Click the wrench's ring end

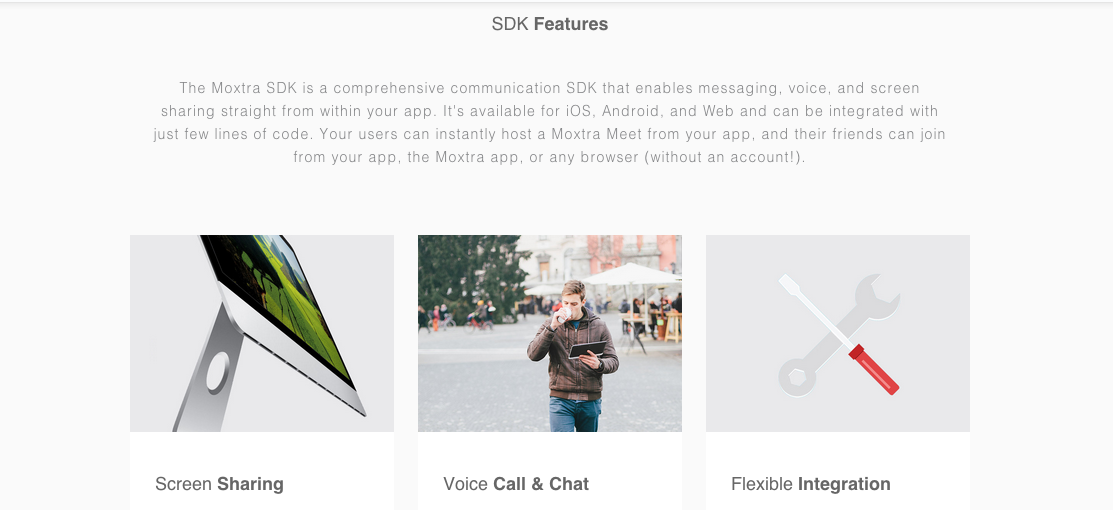[x=798, y=377]
